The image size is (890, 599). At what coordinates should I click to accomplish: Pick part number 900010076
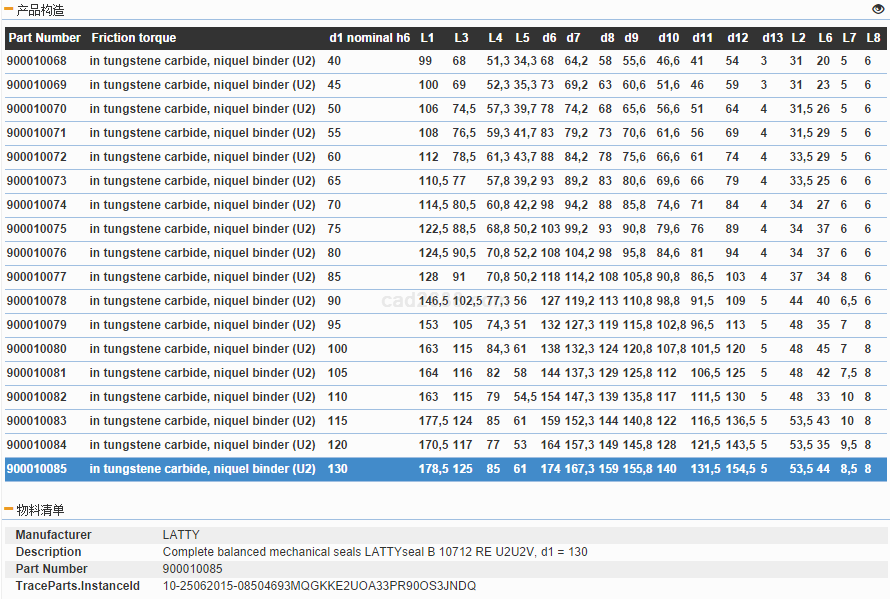point(37,253)
